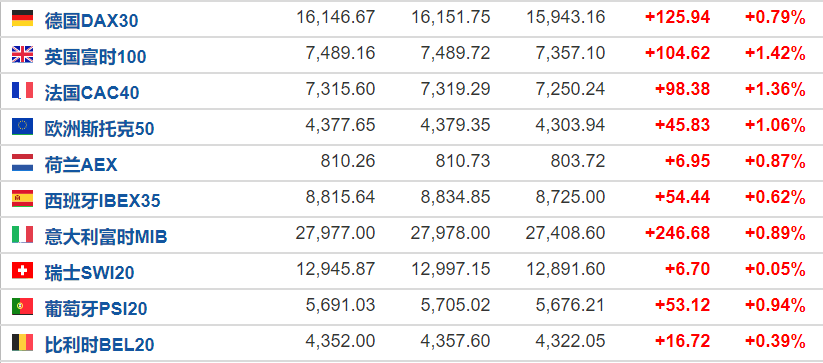Open the 法国CAC40 index link
This screenshot has height=363, width=823.
[92, 93]
